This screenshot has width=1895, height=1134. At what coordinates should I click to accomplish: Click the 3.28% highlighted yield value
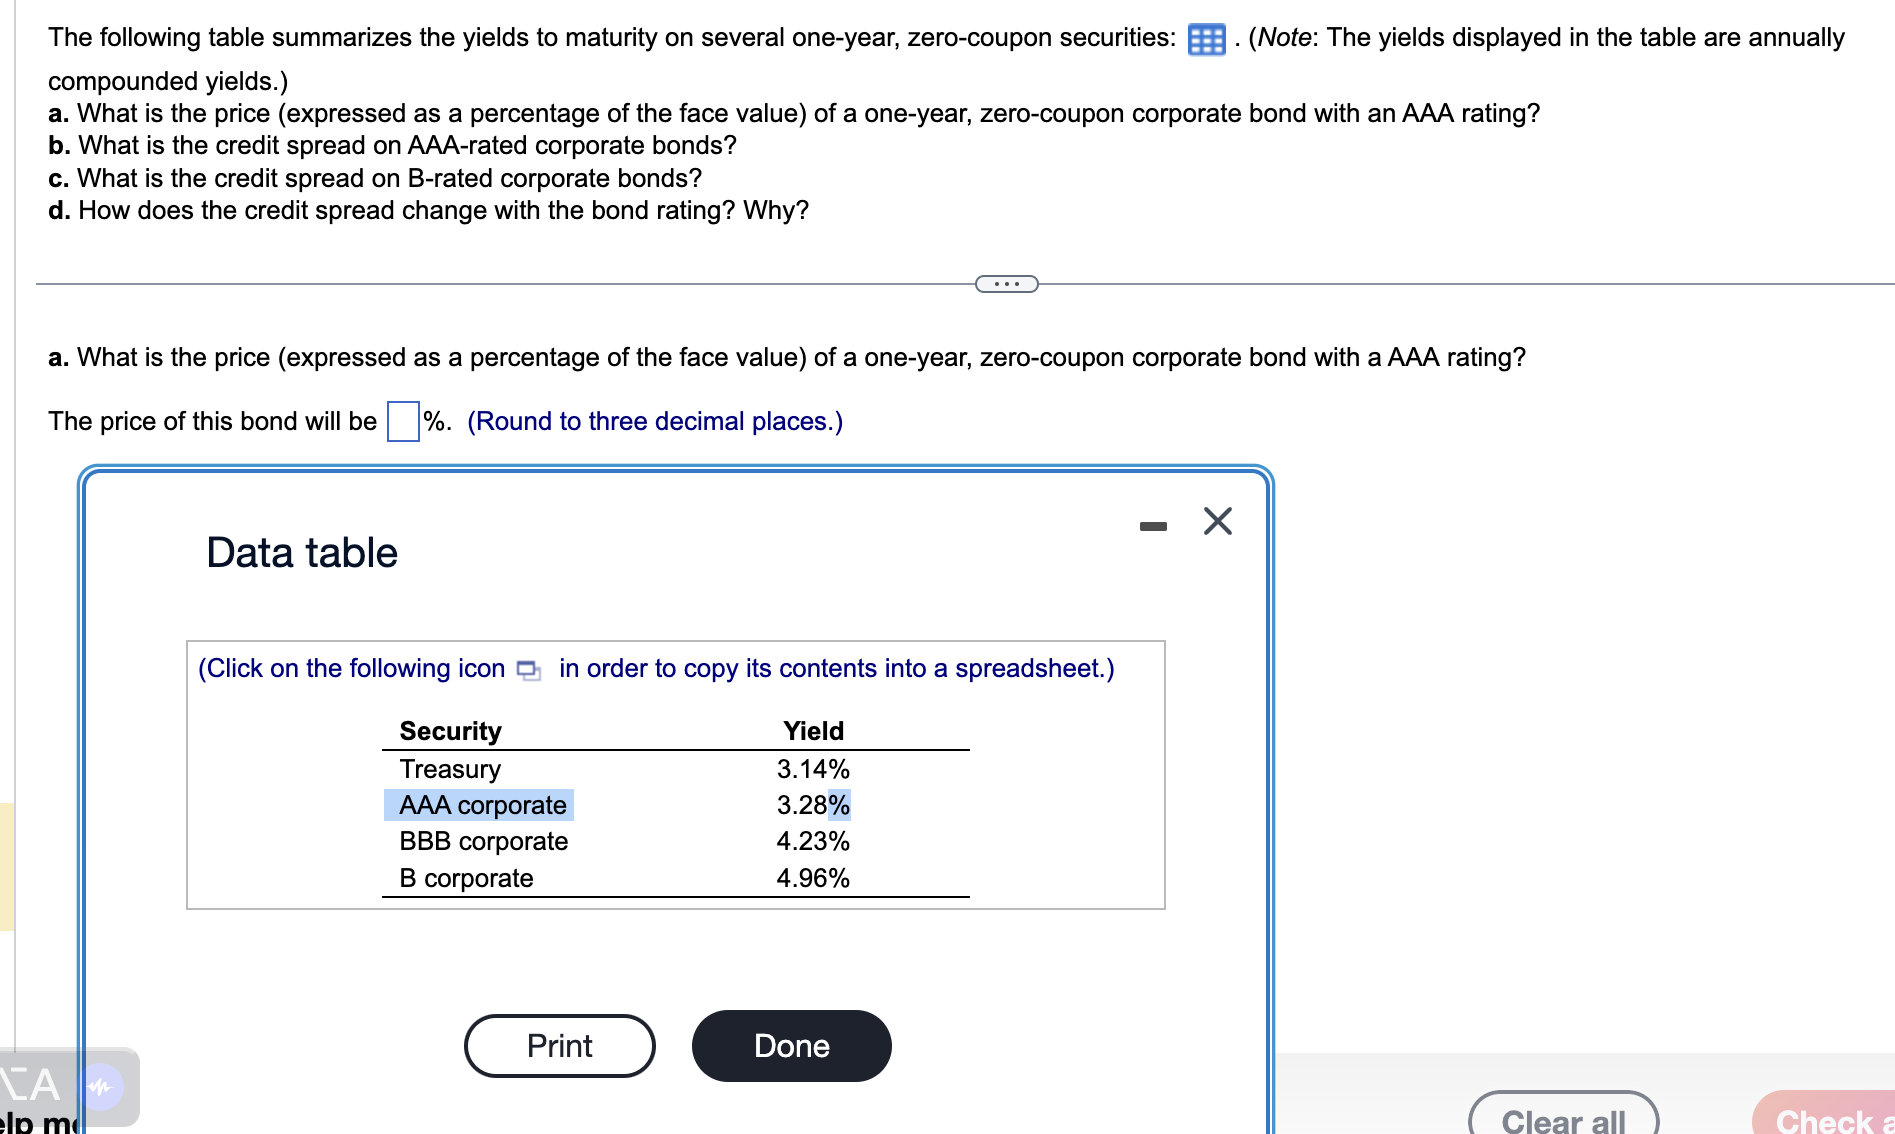(x=812, y=805)
